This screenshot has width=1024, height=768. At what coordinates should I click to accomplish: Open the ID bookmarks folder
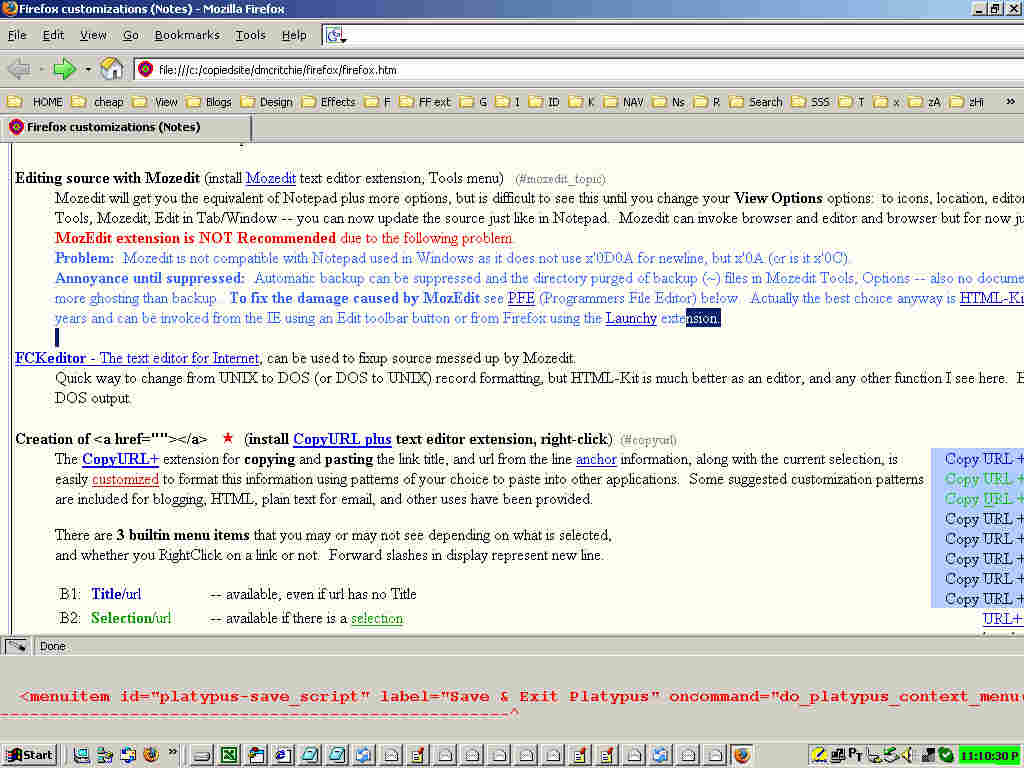544,102
